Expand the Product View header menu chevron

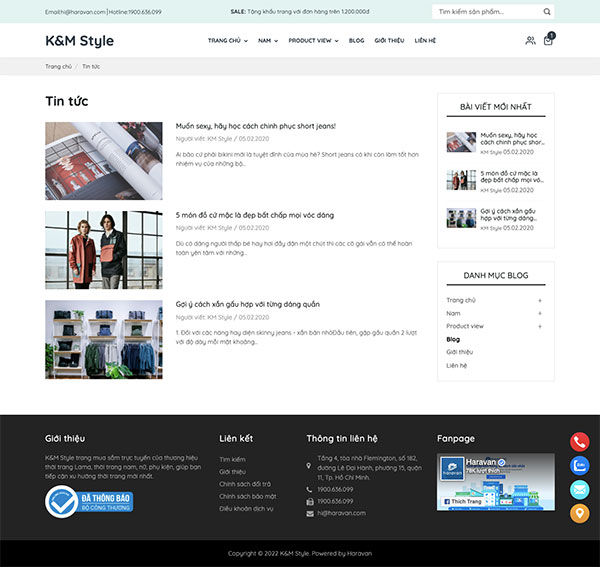tap(336, 41)
